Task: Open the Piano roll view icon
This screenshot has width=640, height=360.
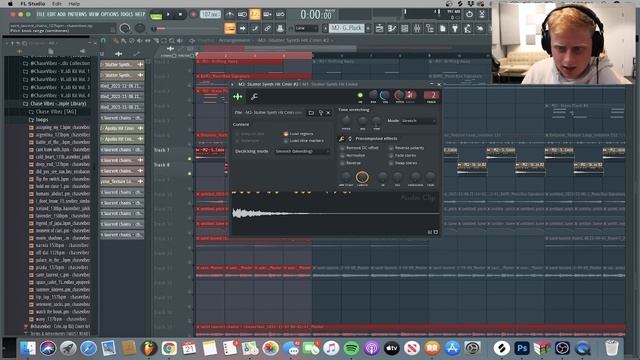Action: [x=392, y=28]
